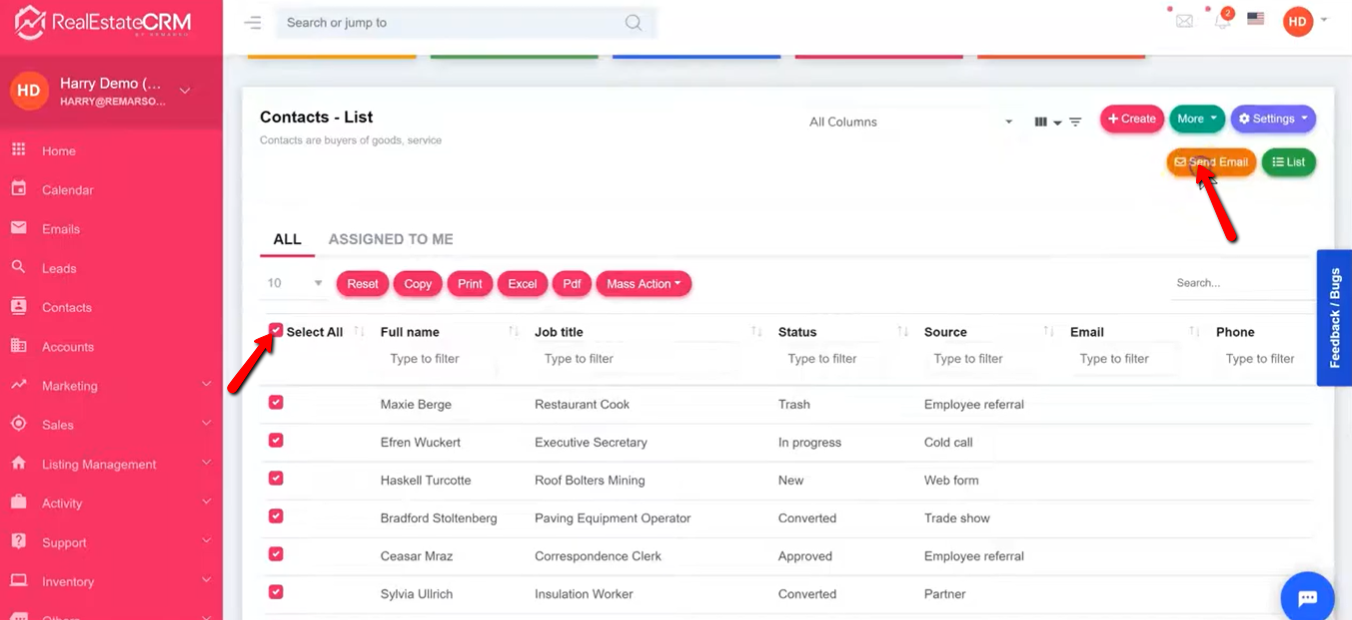Open the Settings dropdown button
Viewport: 1352px width, 620px height.
[x=1272, y=119]
